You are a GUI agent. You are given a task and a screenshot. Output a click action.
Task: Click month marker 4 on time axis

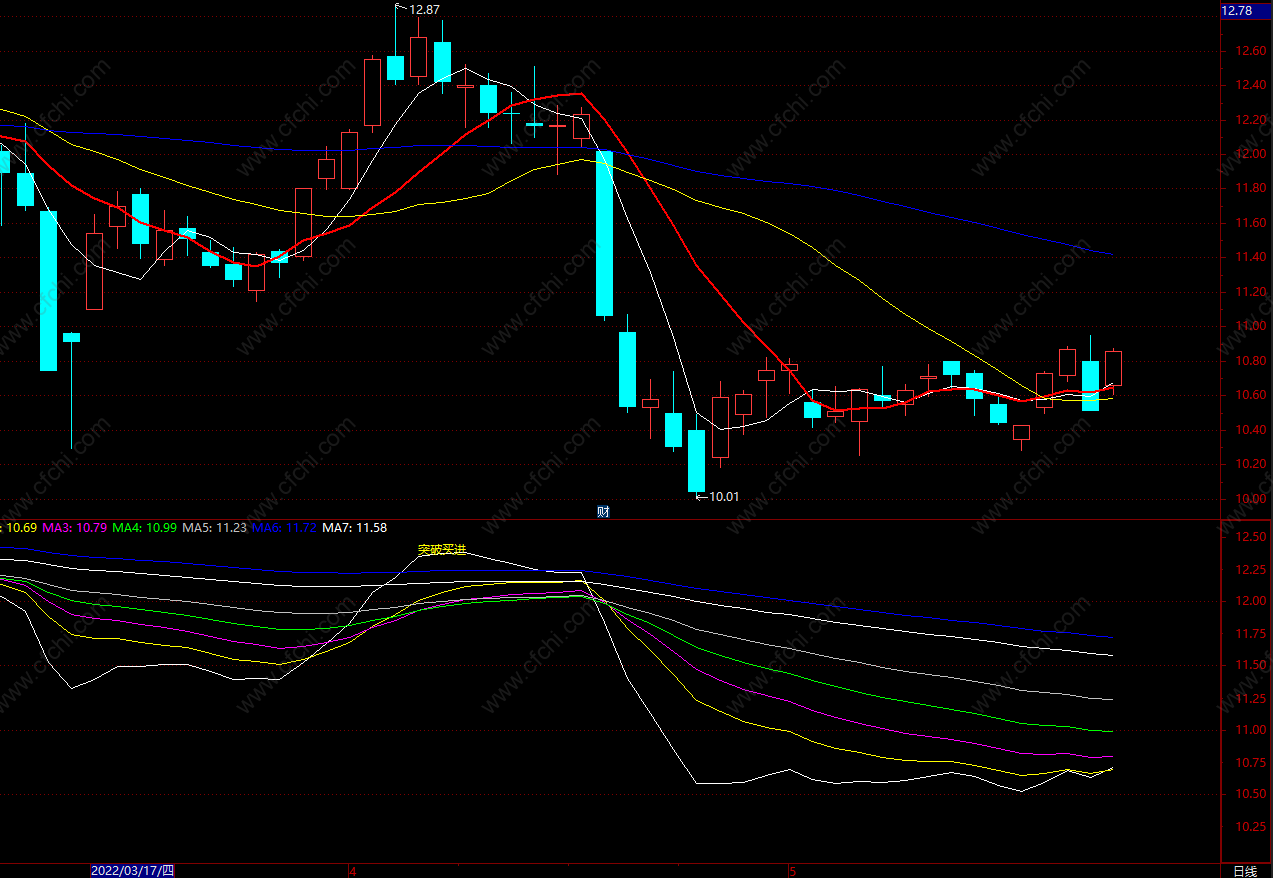click(x=352, y=871)
